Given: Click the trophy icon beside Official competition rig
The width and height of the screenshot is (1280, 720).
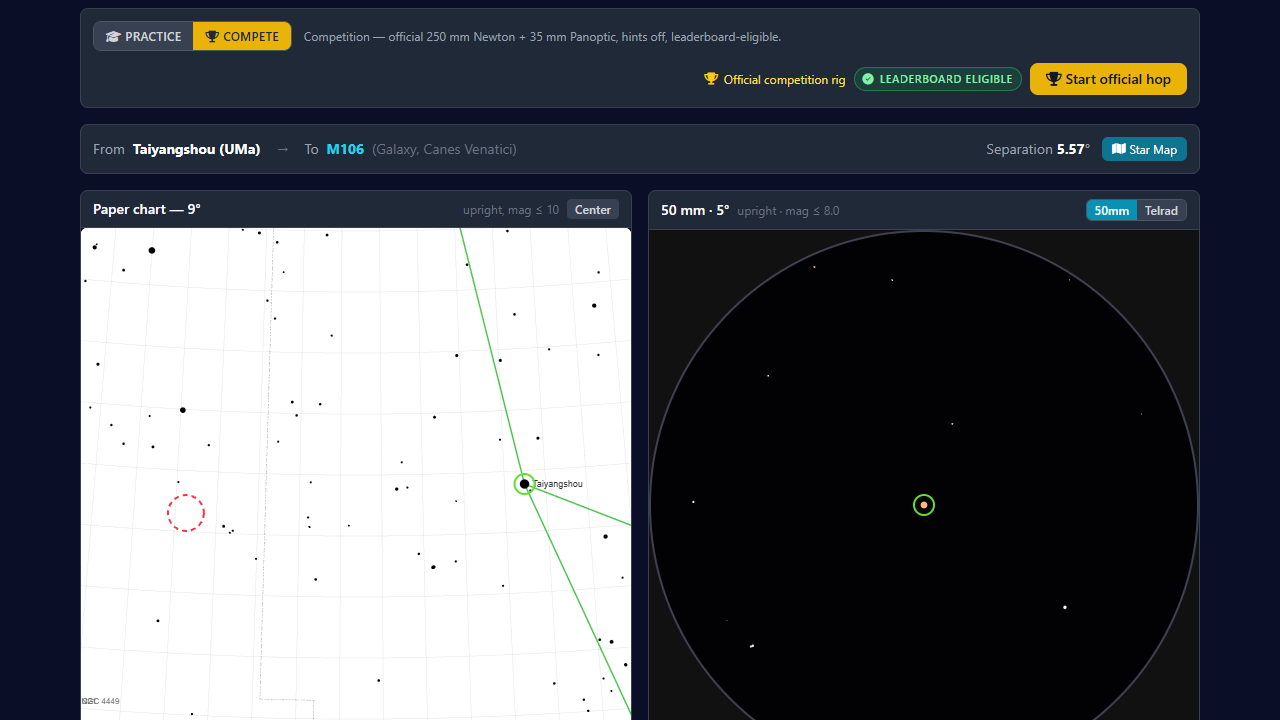Looking at the screenshot, I should 711,79.
